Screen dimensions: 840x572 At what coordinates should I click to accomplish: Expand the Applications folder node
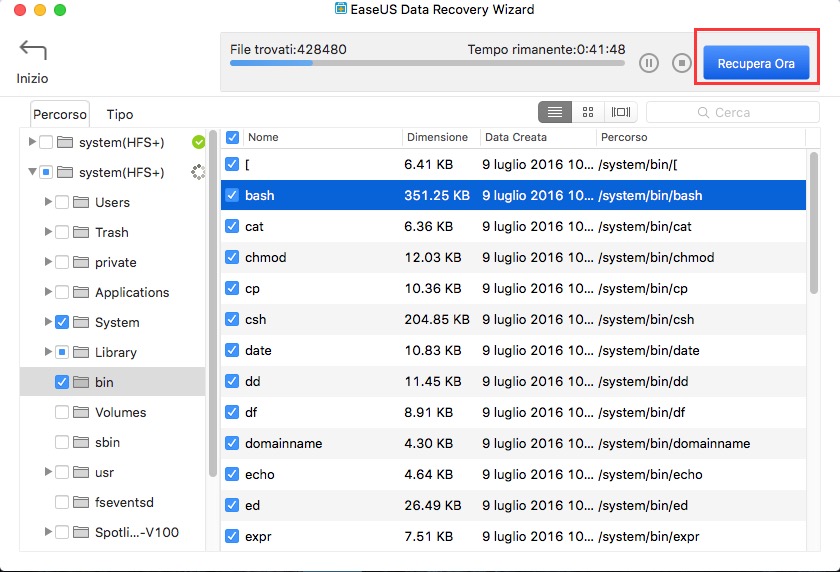pyautogui.click(x=48, y=291)
